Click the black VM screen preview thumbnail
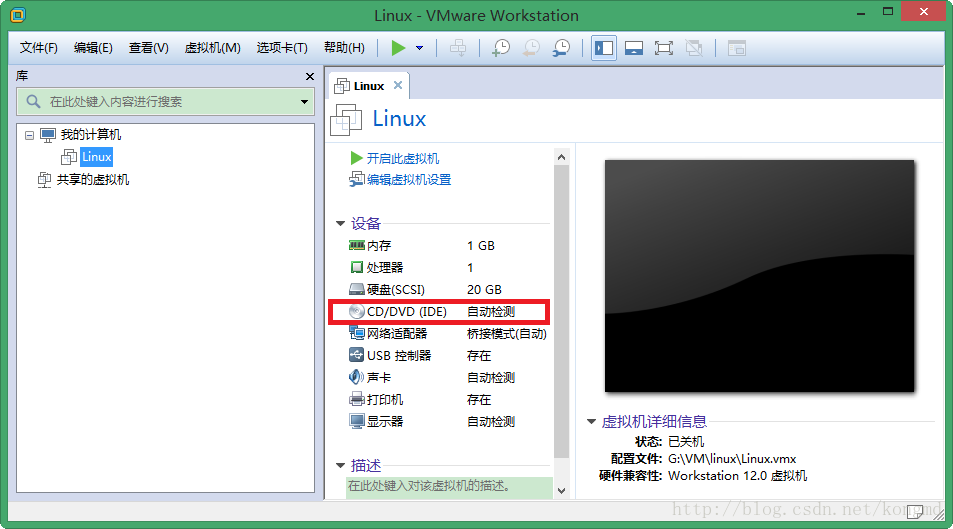This screenshot has height=529, width=953. pos(759,276)
